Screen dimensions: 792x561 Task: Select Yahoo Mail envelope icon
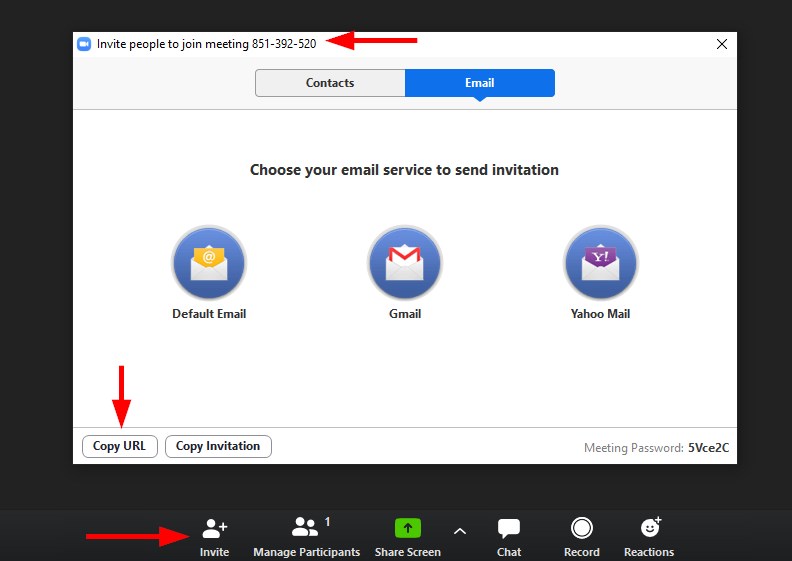point(601,263)
